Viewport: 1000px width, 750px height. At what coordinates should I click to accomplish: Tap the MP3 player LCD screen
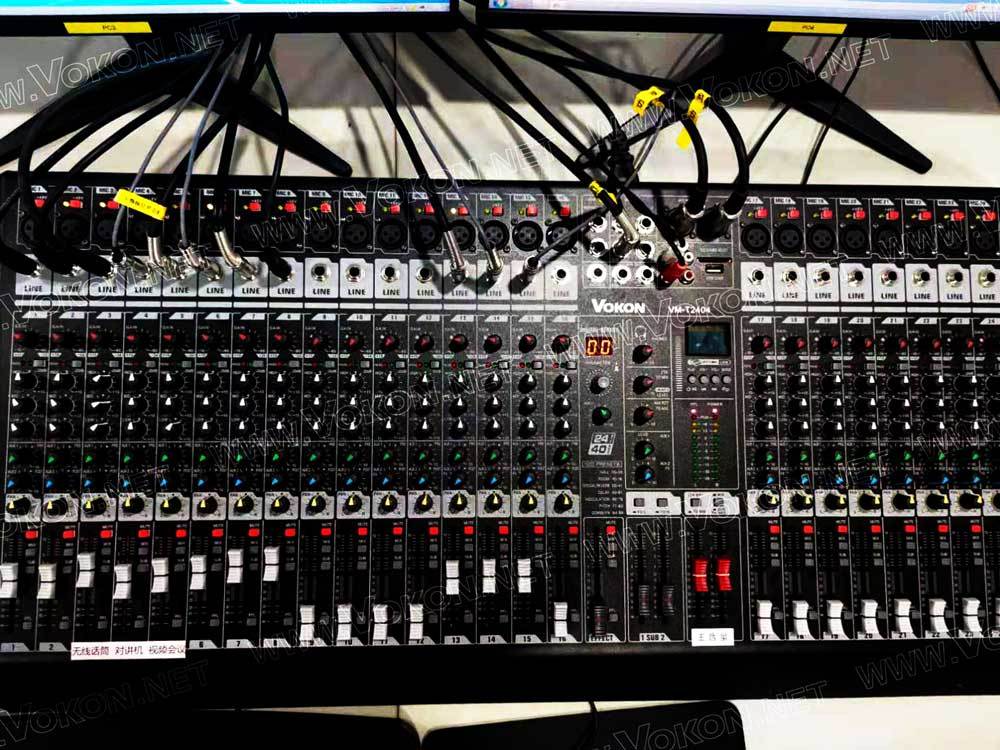(x=709, y=339)
